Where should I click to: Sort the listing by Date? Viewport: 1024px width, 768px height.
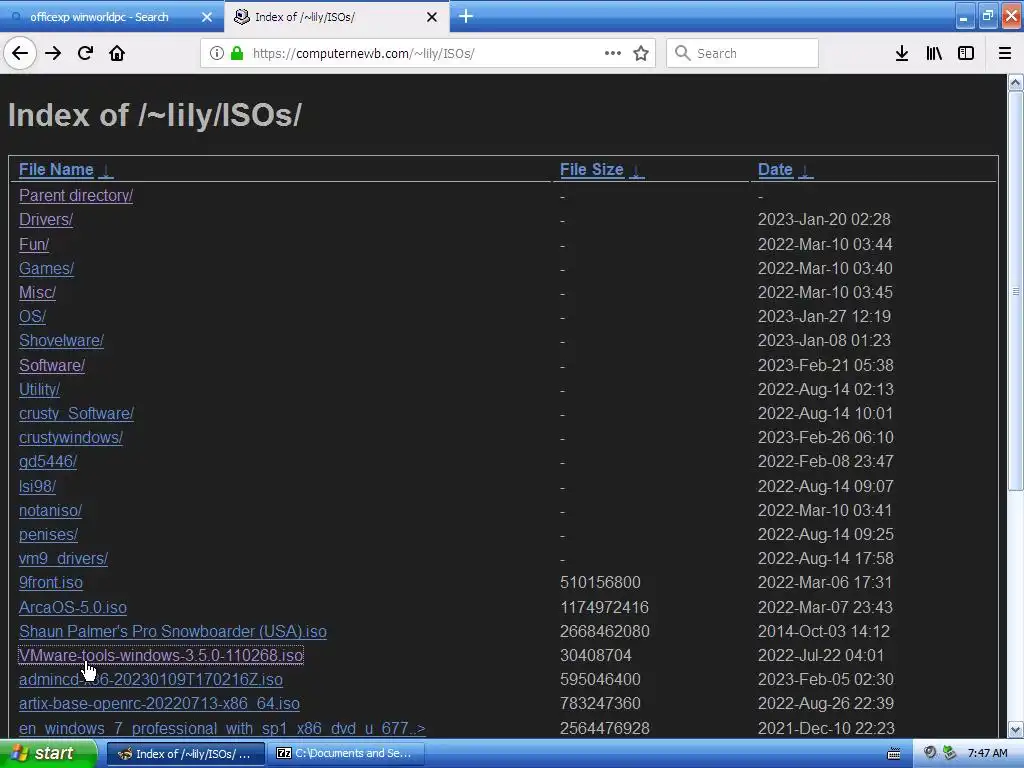[775, 170]
